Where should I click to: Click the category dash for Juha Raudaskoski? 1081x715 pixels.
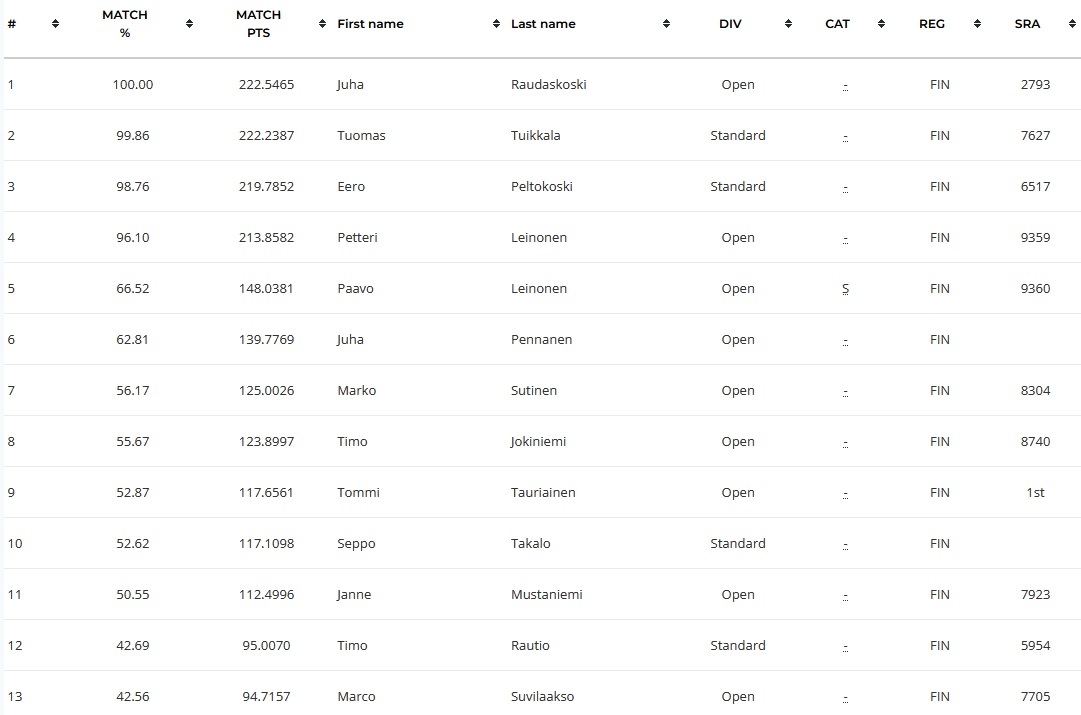(845, 85)
